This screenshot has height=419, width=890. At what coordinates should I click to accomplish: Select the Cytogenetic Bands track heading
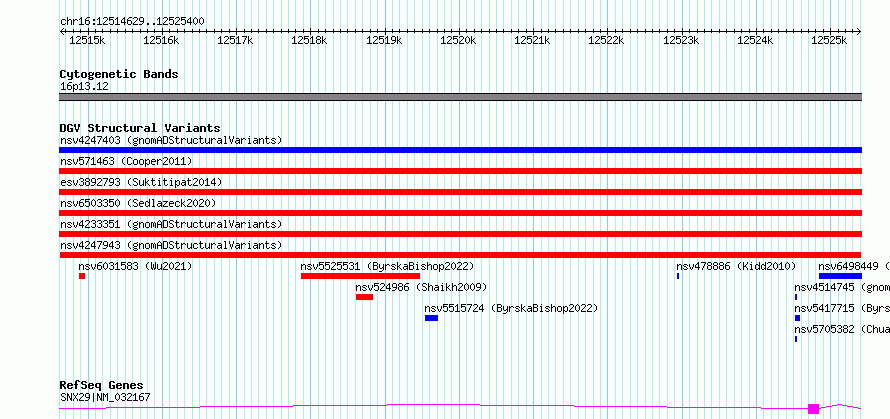(x=119, y=74)
